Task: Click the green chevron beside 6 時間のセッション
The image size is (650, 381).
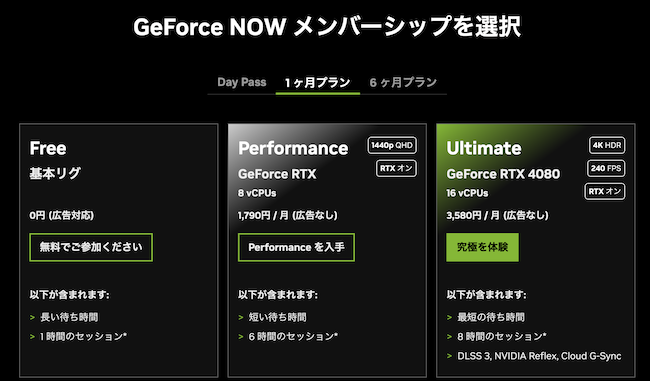Action: click(241, 337)
